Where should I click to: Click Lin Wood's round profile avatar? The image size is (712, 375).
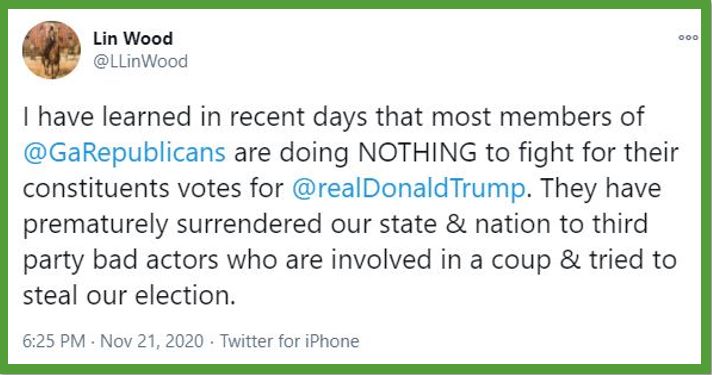coord(51,49)
